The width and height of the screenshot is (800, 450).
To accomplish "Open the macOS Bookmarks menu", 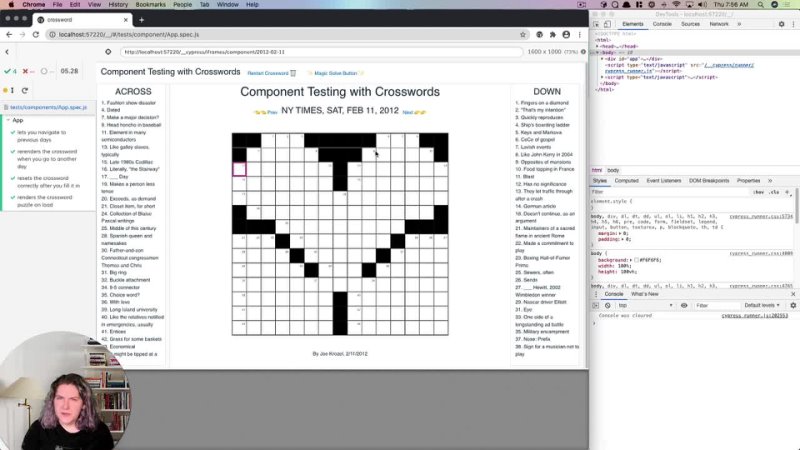I will click(x=150, y=5).
